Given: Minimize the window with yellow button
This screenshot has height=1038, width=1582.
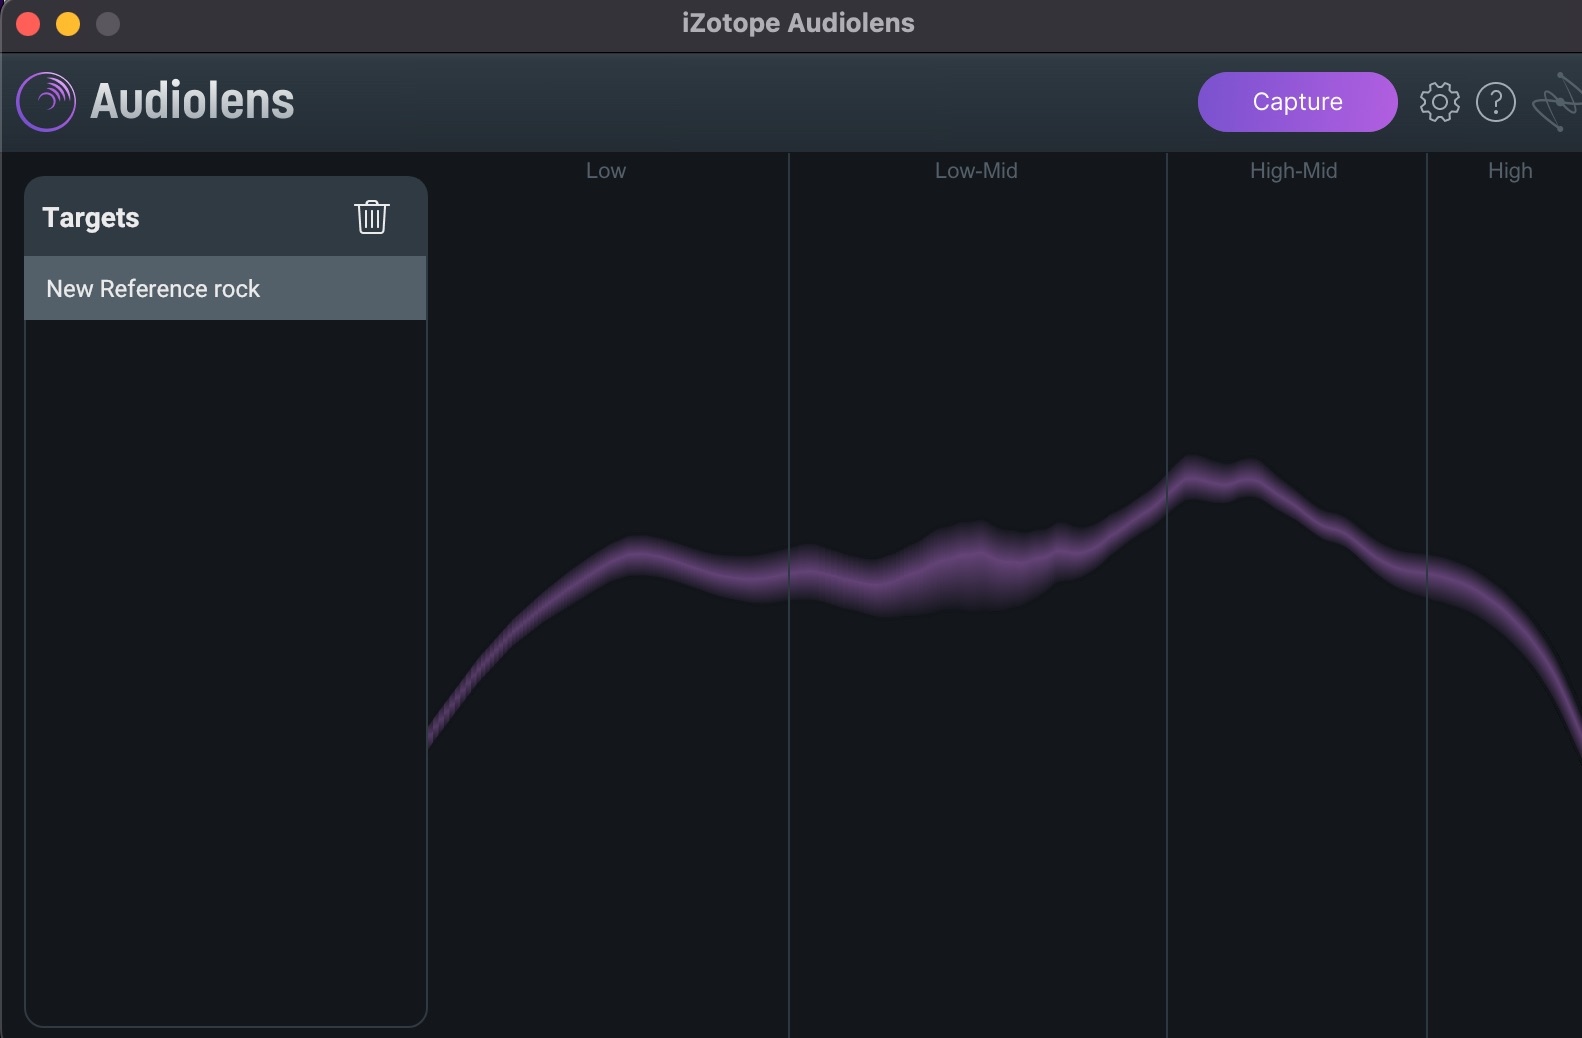Looking at the screenshot, I should coord(68,24).
